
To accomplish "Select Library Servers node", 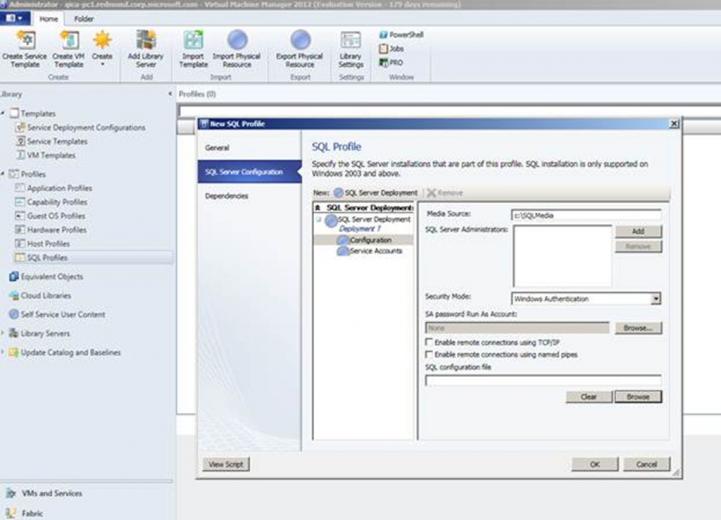I will [45, 333].
